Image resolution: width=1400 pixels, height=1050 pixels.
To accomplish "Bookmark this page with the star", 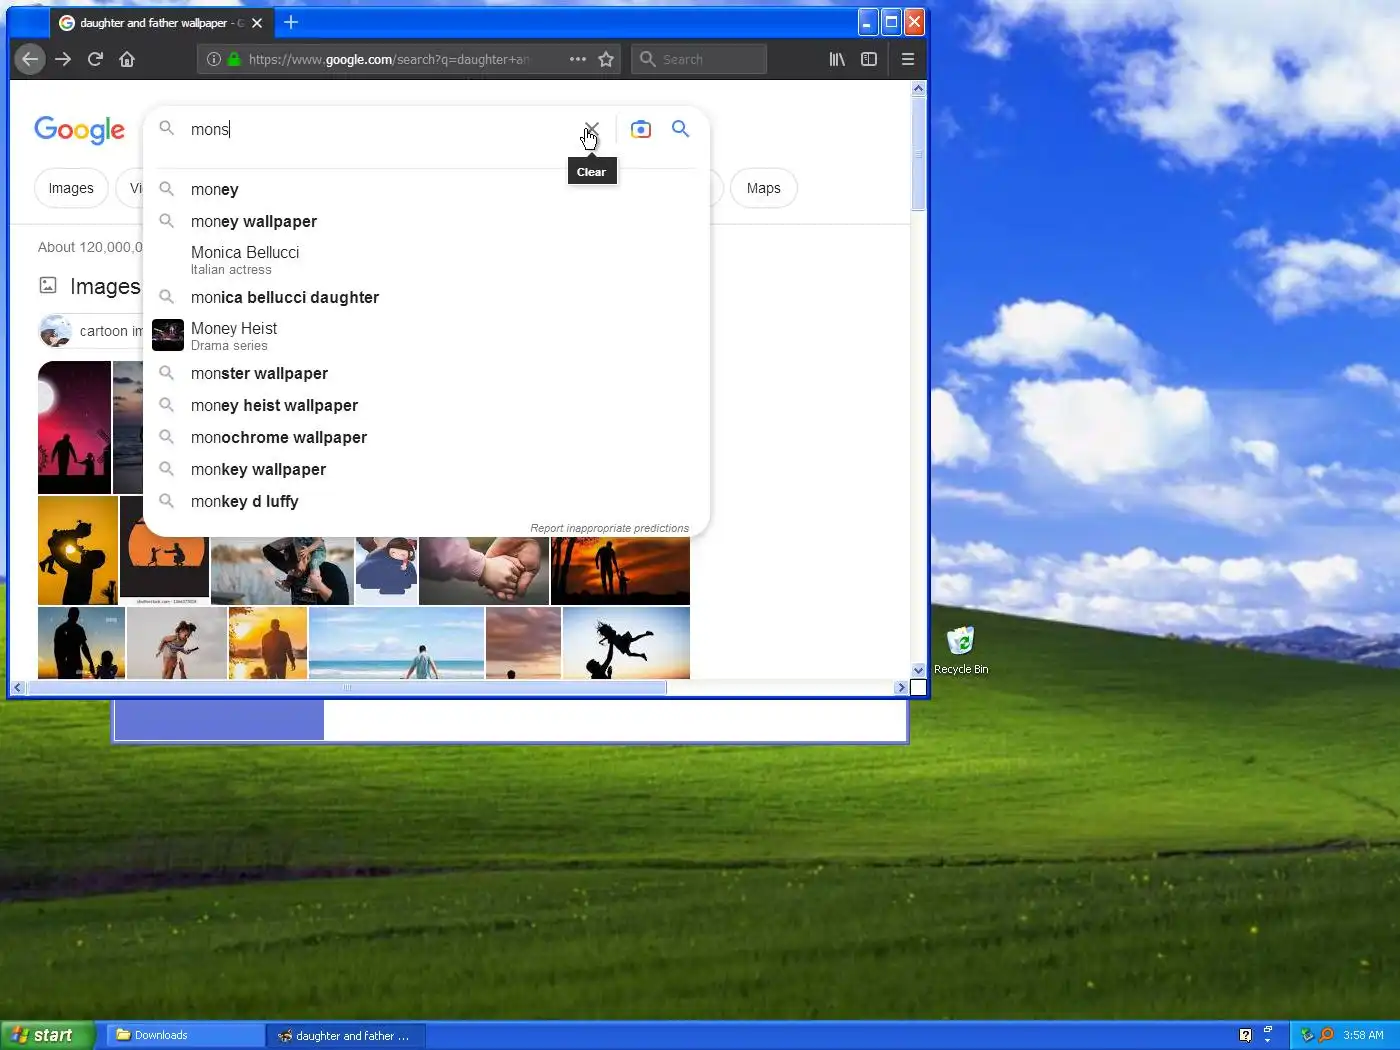I will pyautogui.click(x=606, y=59).
